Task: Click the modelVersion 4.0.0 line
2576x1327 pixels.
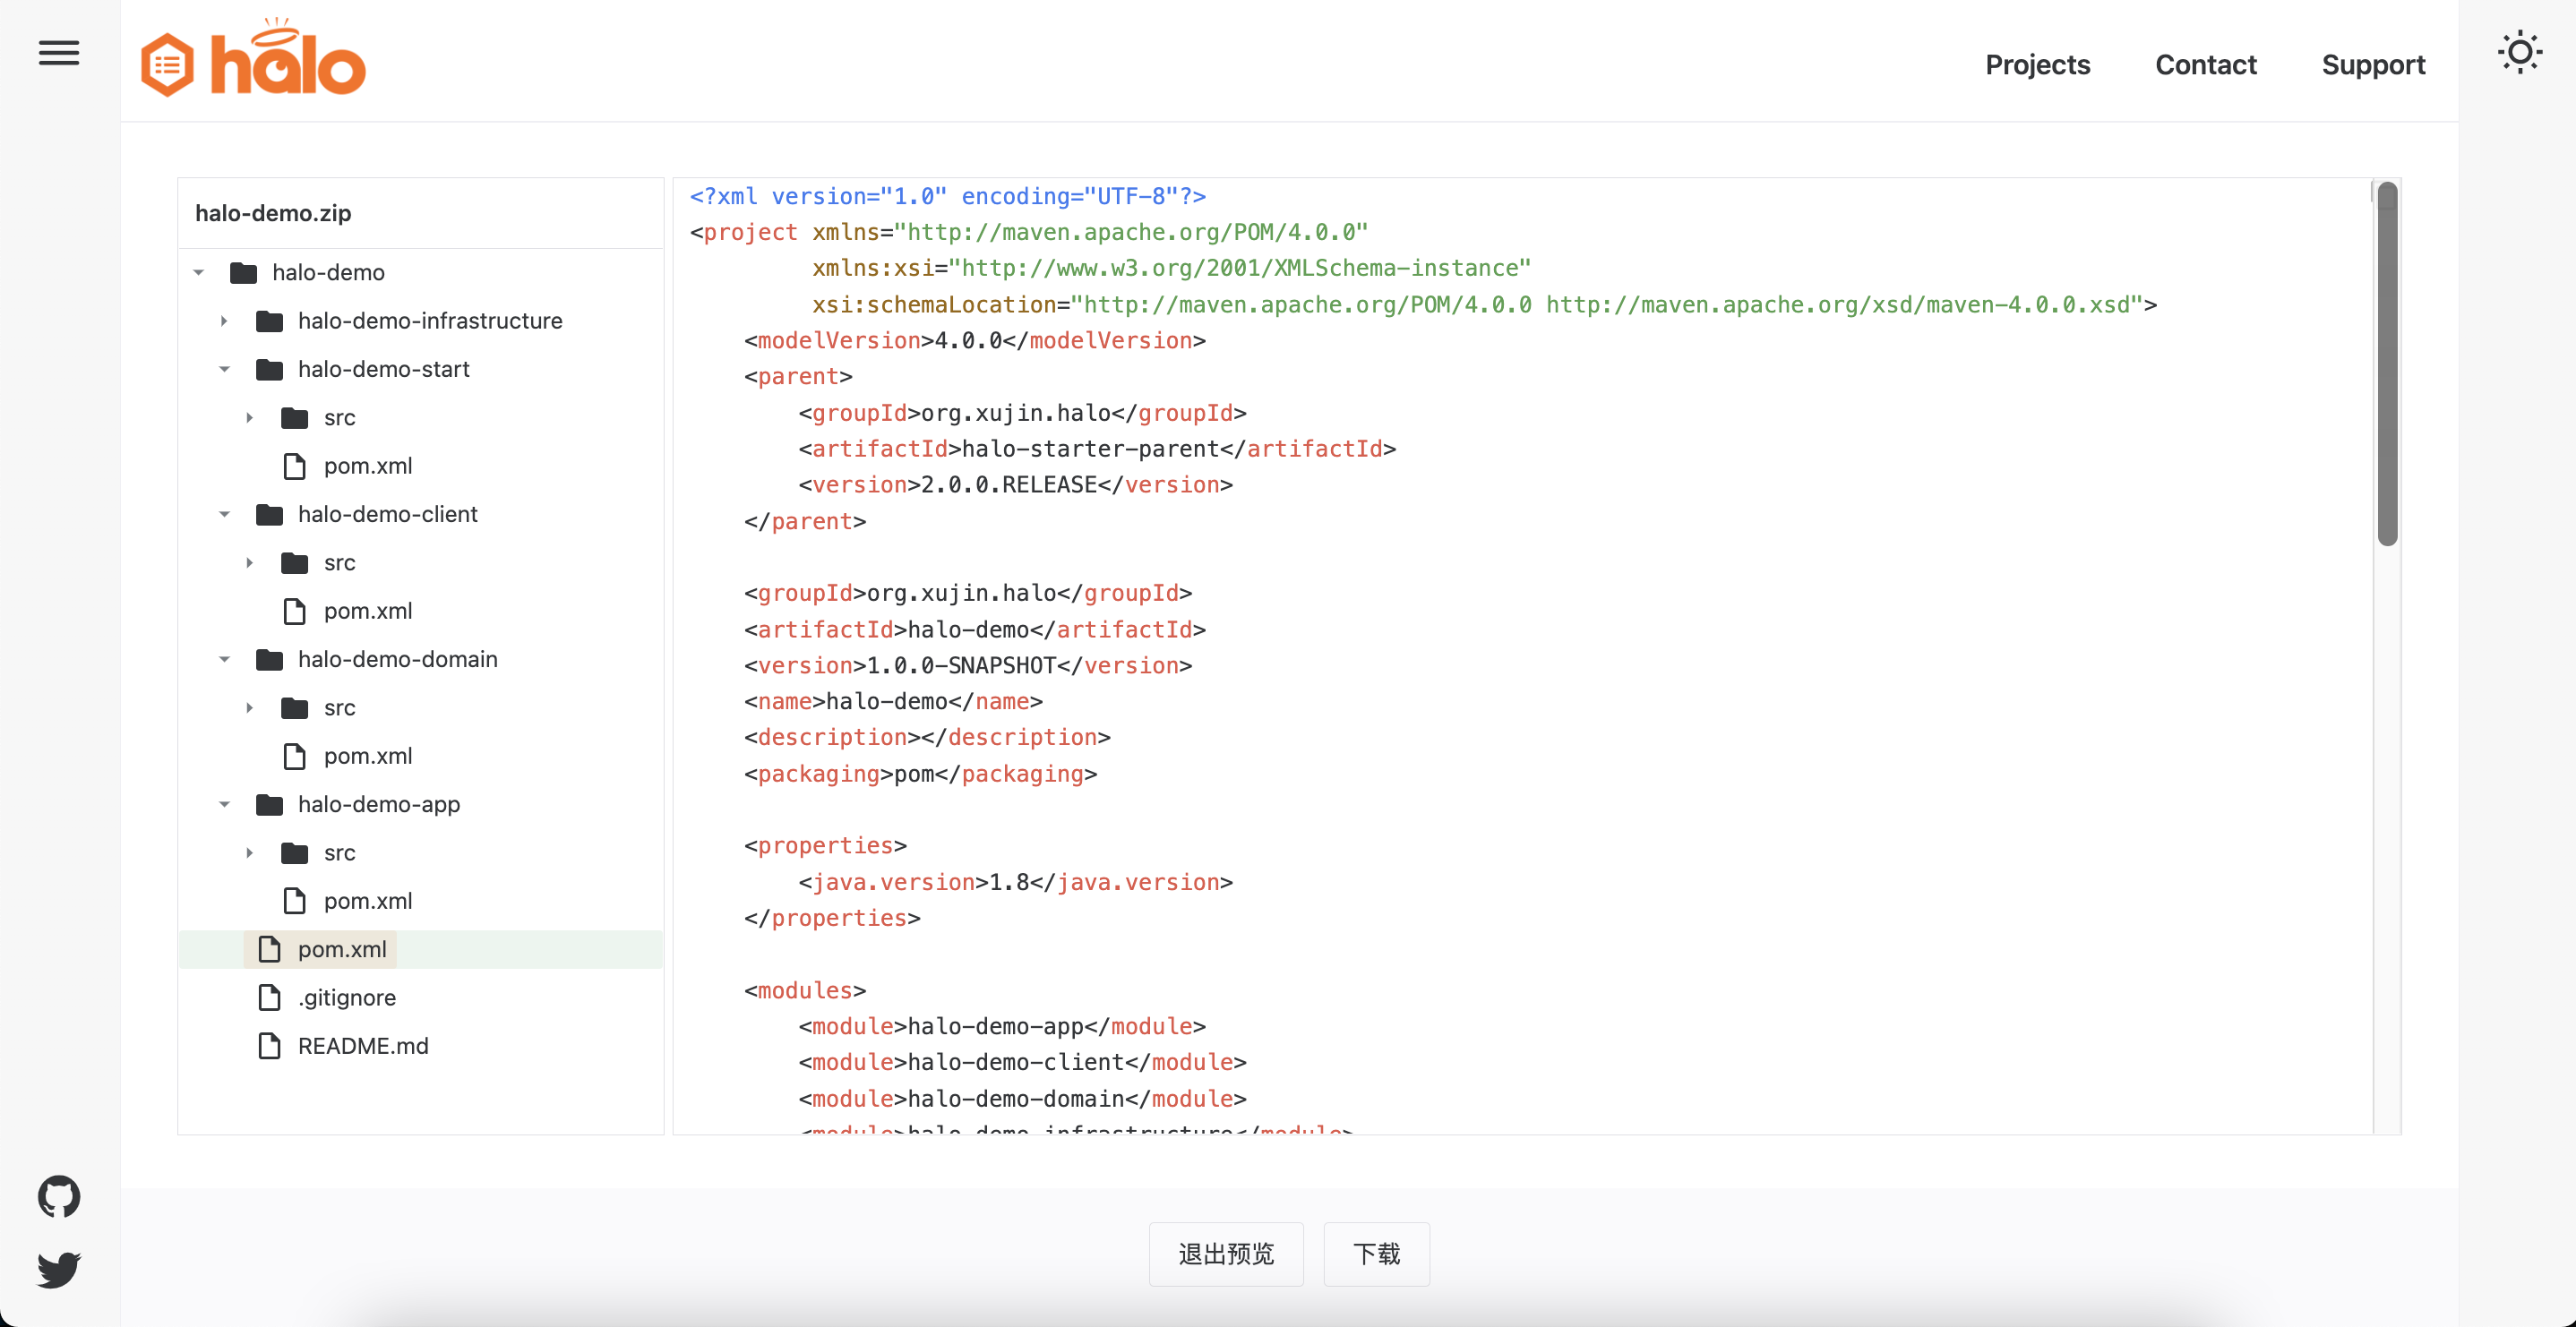Action: pos(975,341)
